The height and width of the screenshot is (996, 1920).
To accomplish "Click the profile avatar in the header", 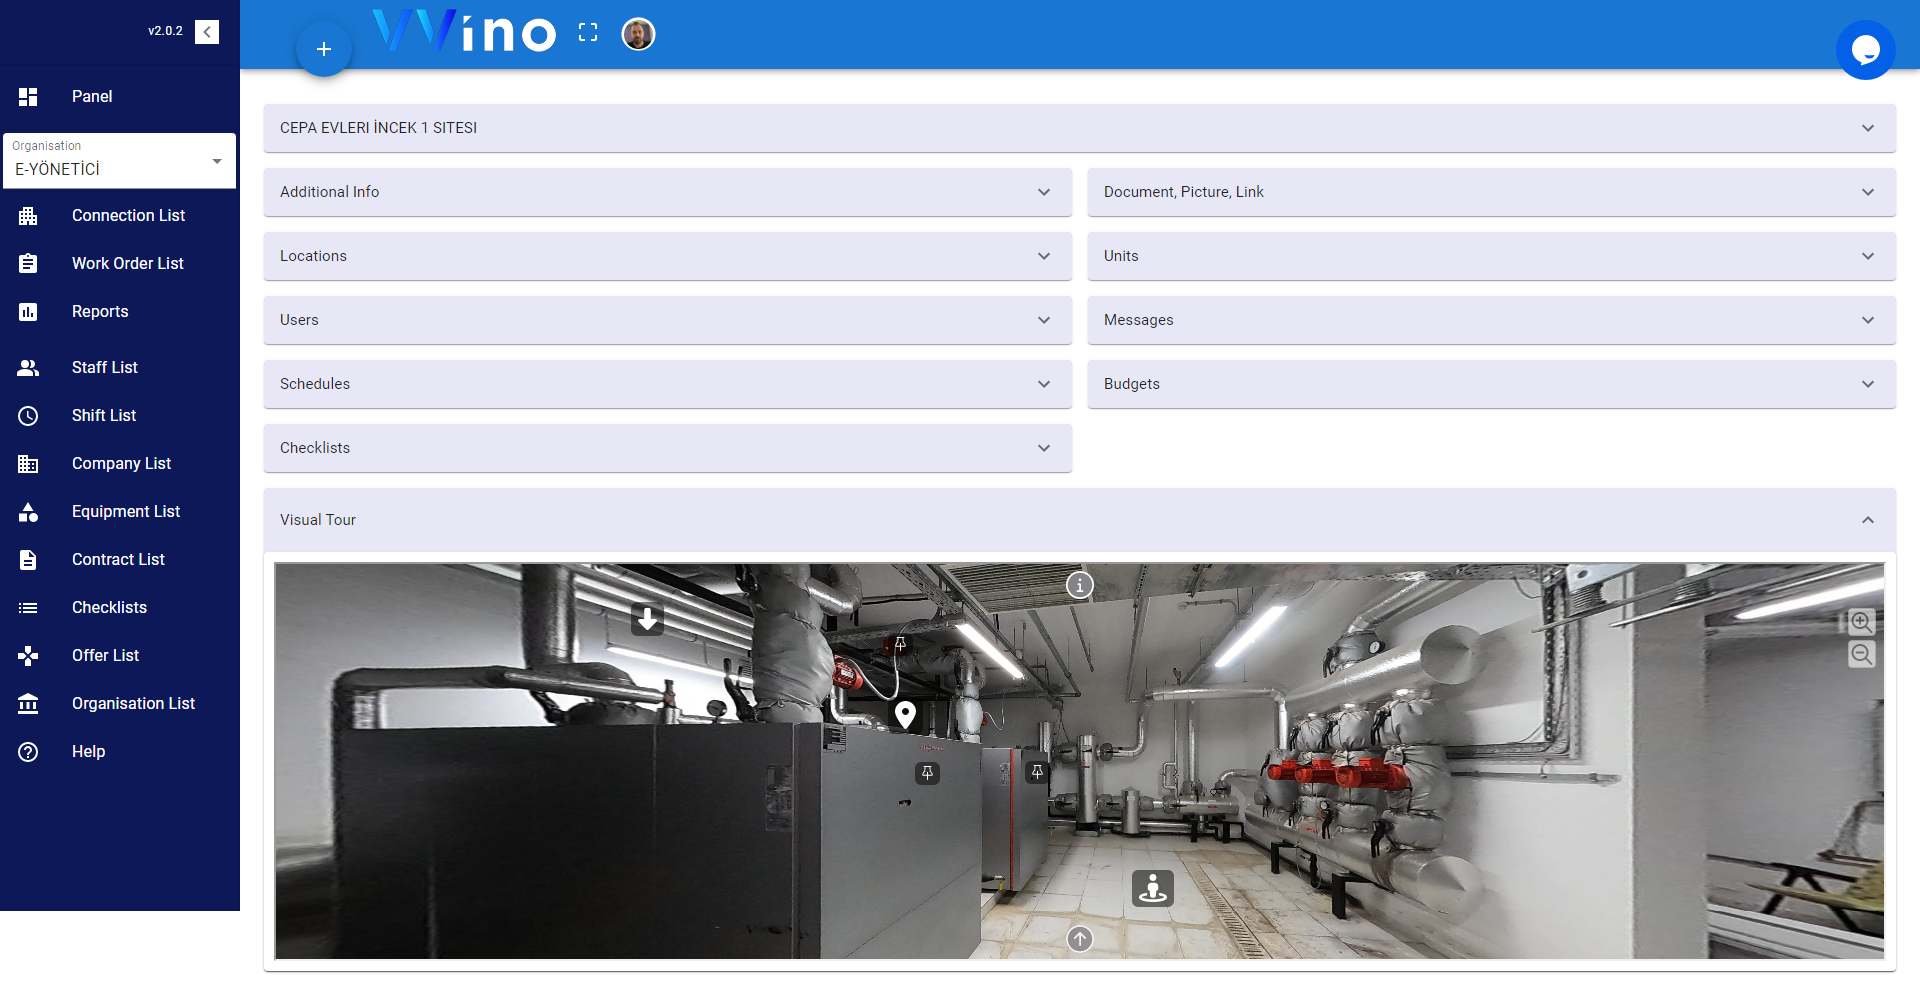I will point(638,33).
